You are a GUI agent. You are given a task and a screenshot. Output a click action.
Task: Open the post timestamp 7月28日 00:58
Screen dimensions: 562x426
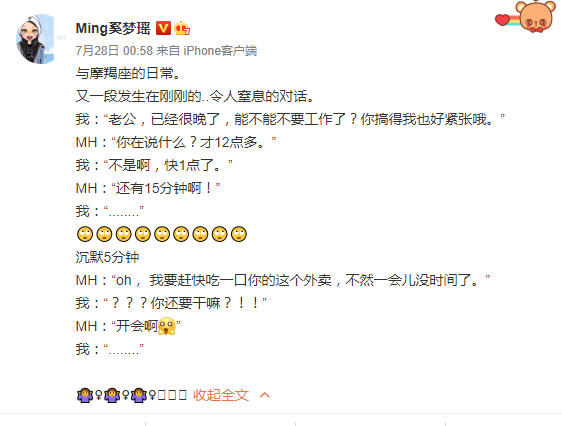click(x=114, y=51)
